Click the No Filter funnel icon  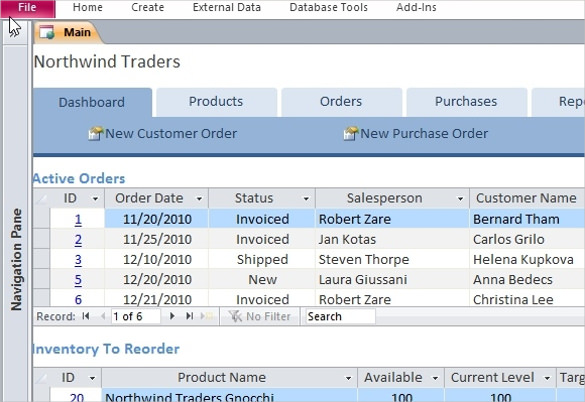click(x=236, y=317)
